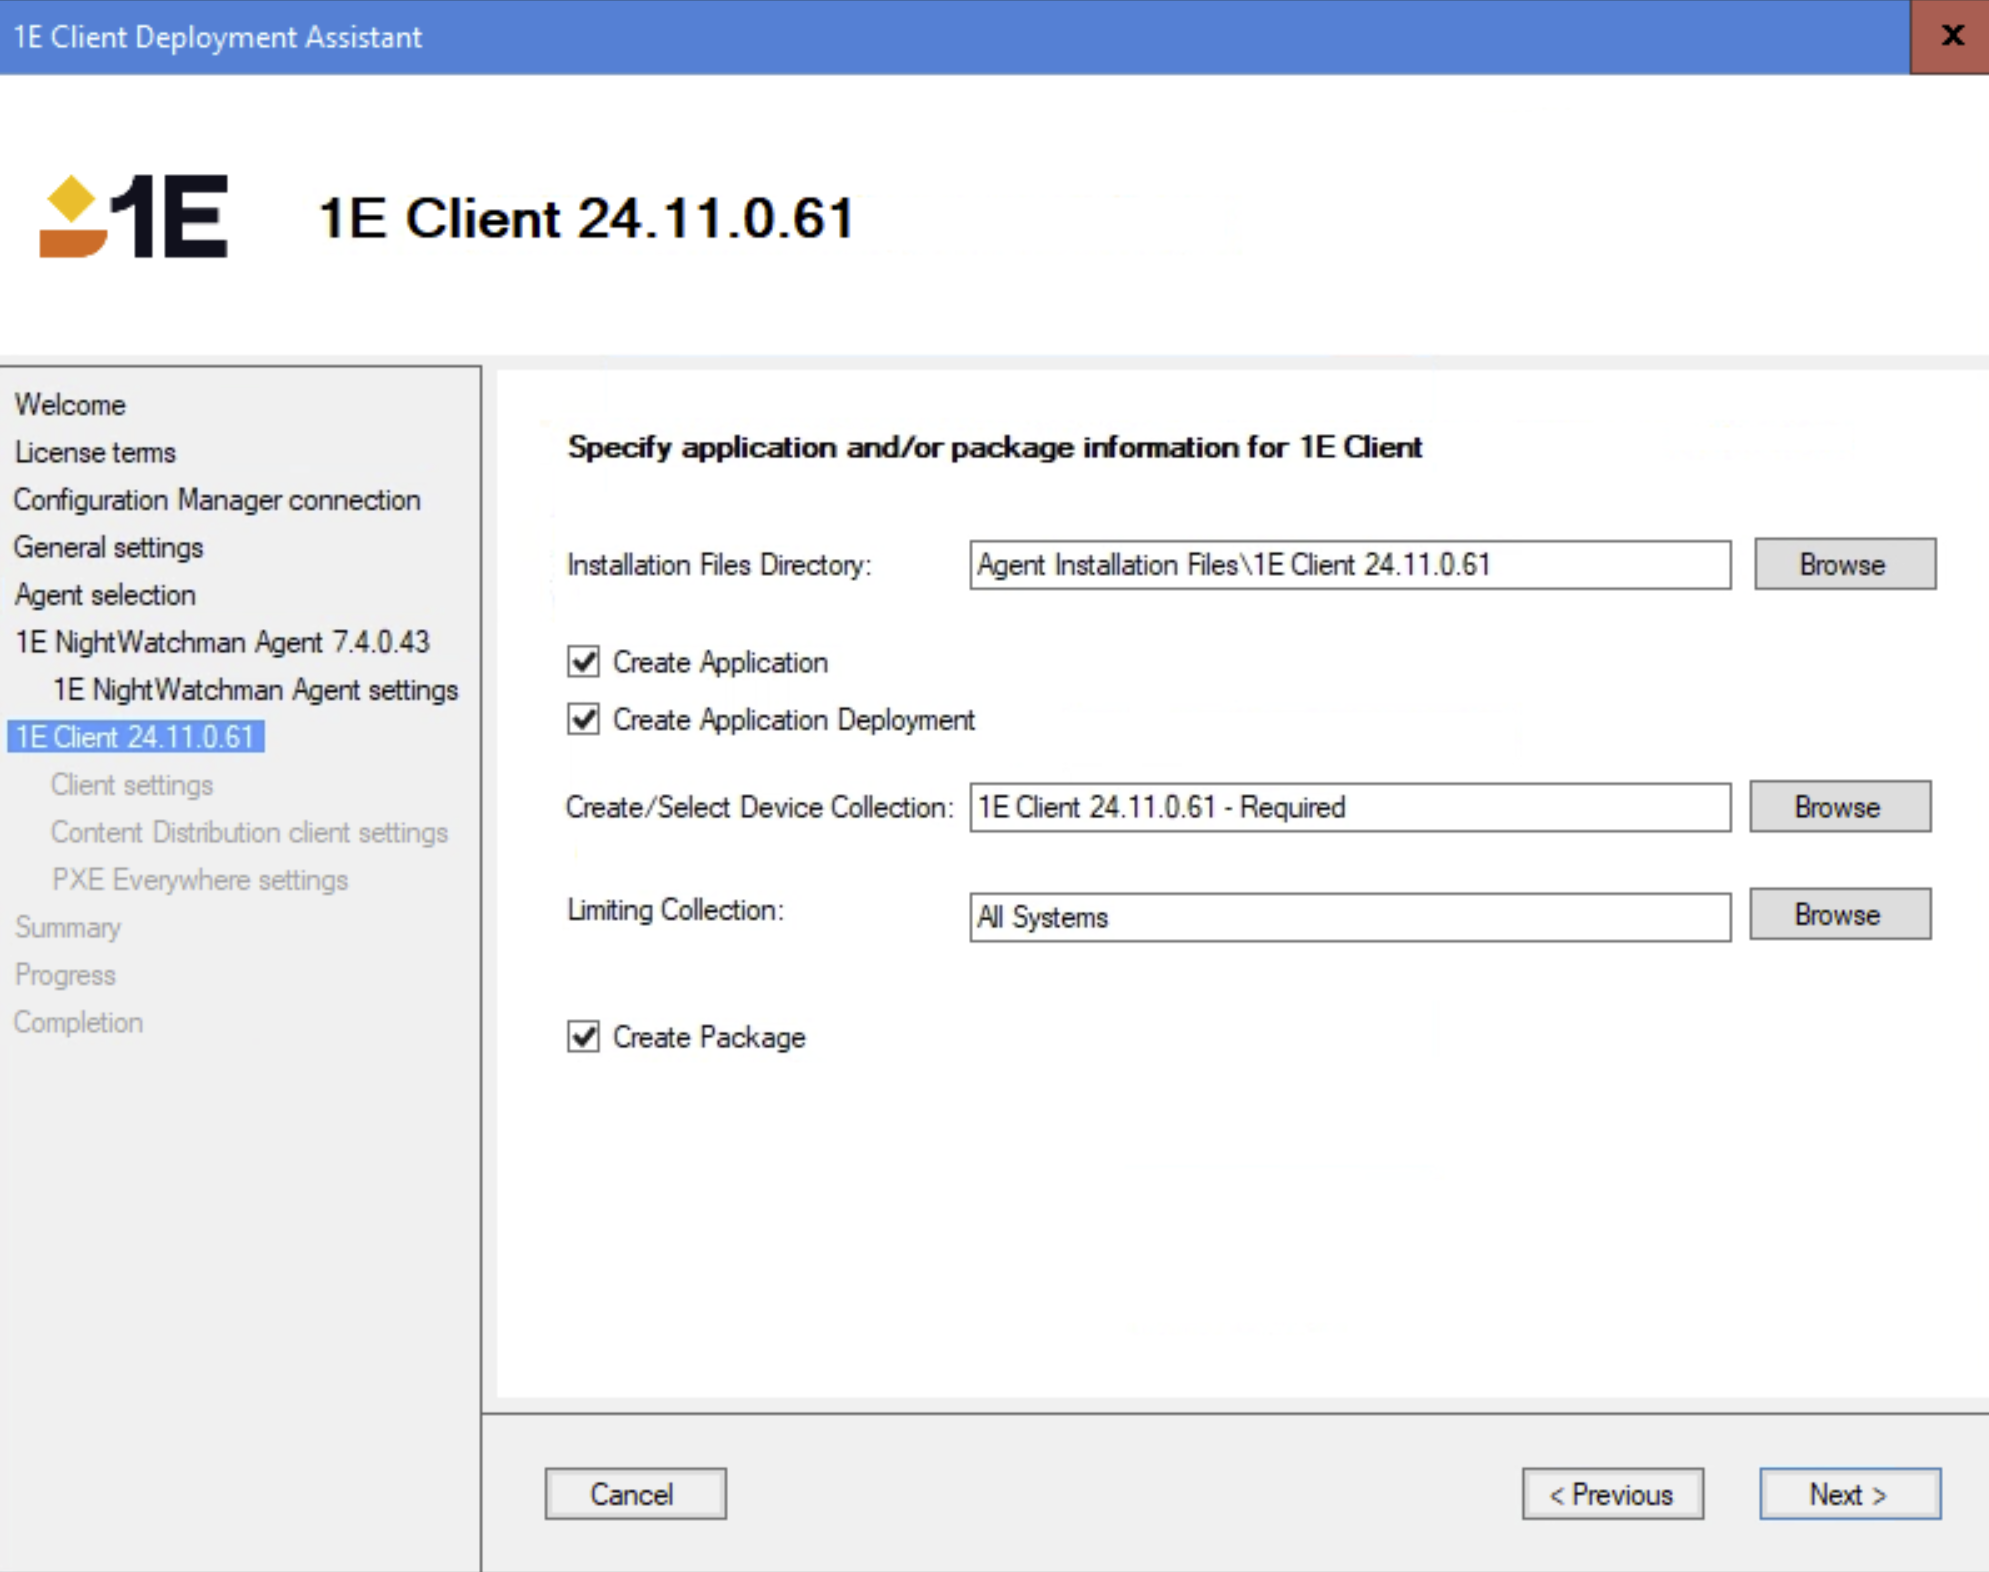Click the 'Specify application and/or package information' heading
Viewport: 1989px width, 1572px height.
(x=994, y=447)
